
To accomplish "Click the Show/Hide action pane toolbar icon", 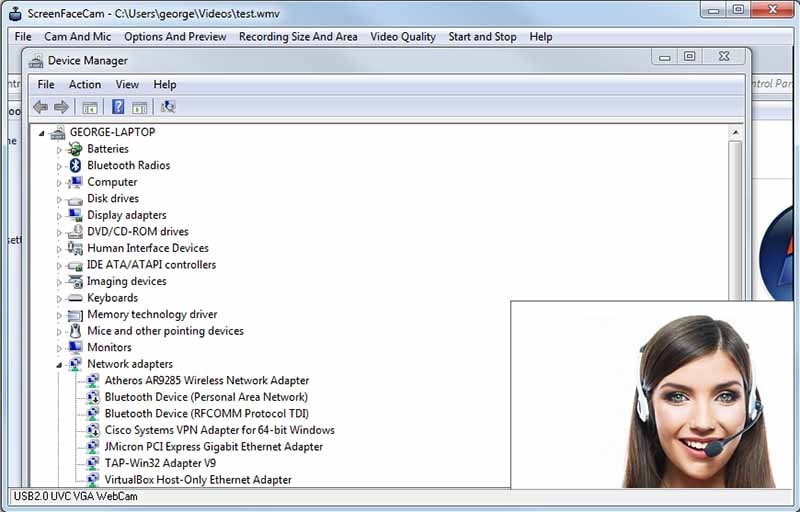I will click(x=140, y=108).
